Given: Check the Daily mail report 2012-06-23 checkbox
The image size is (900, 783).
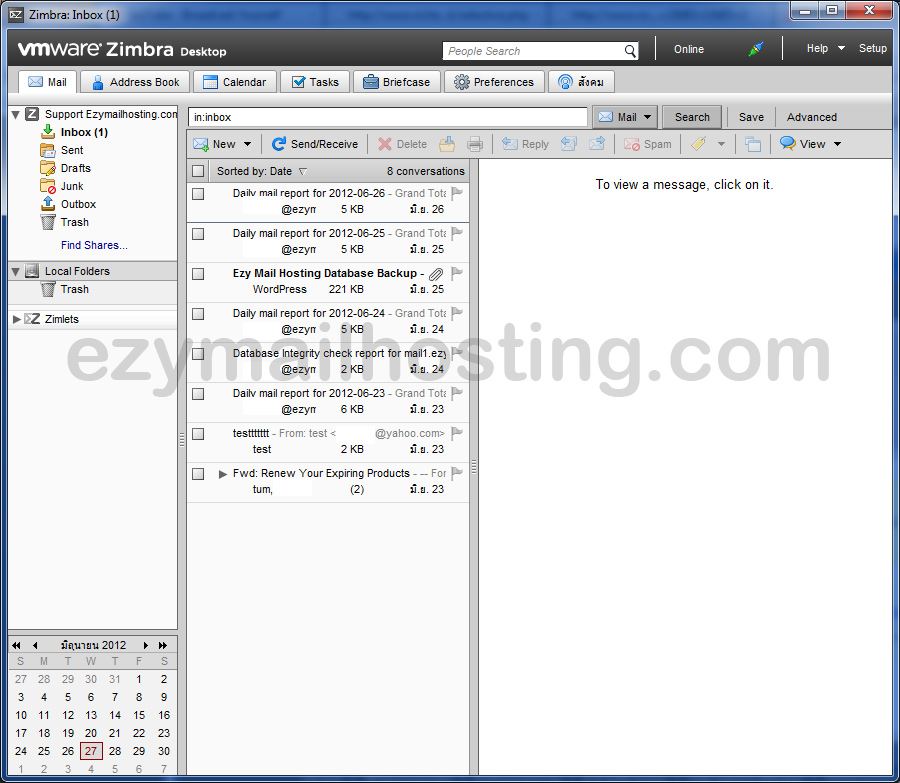Looking at the screenshot, I should pos(198,394).
